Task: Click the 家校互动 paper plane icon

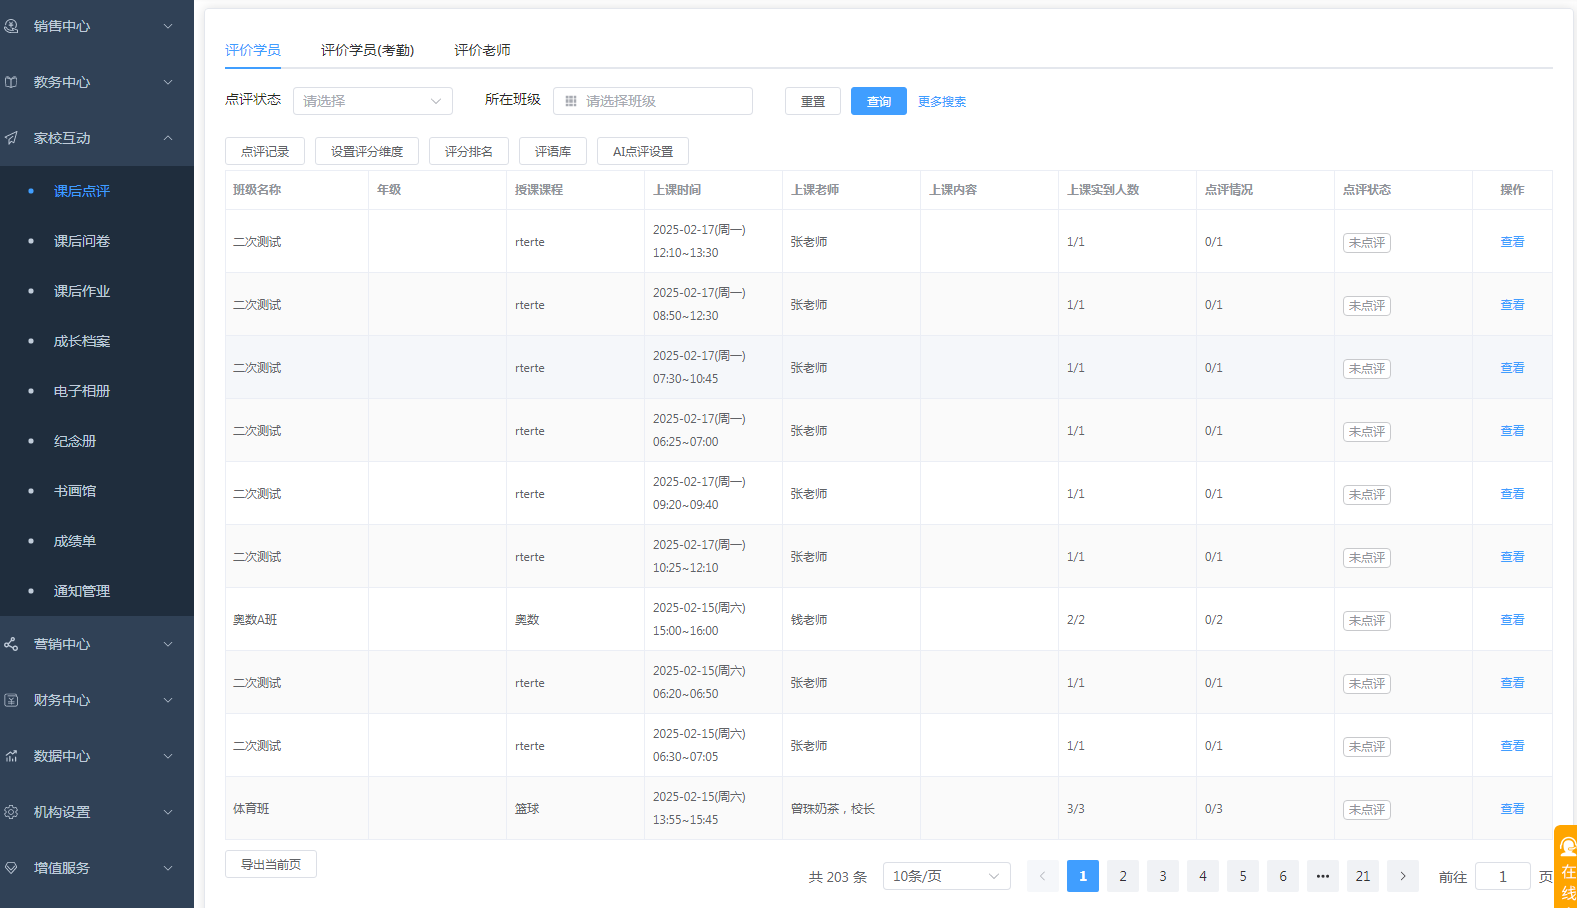Action: (11, 138)
